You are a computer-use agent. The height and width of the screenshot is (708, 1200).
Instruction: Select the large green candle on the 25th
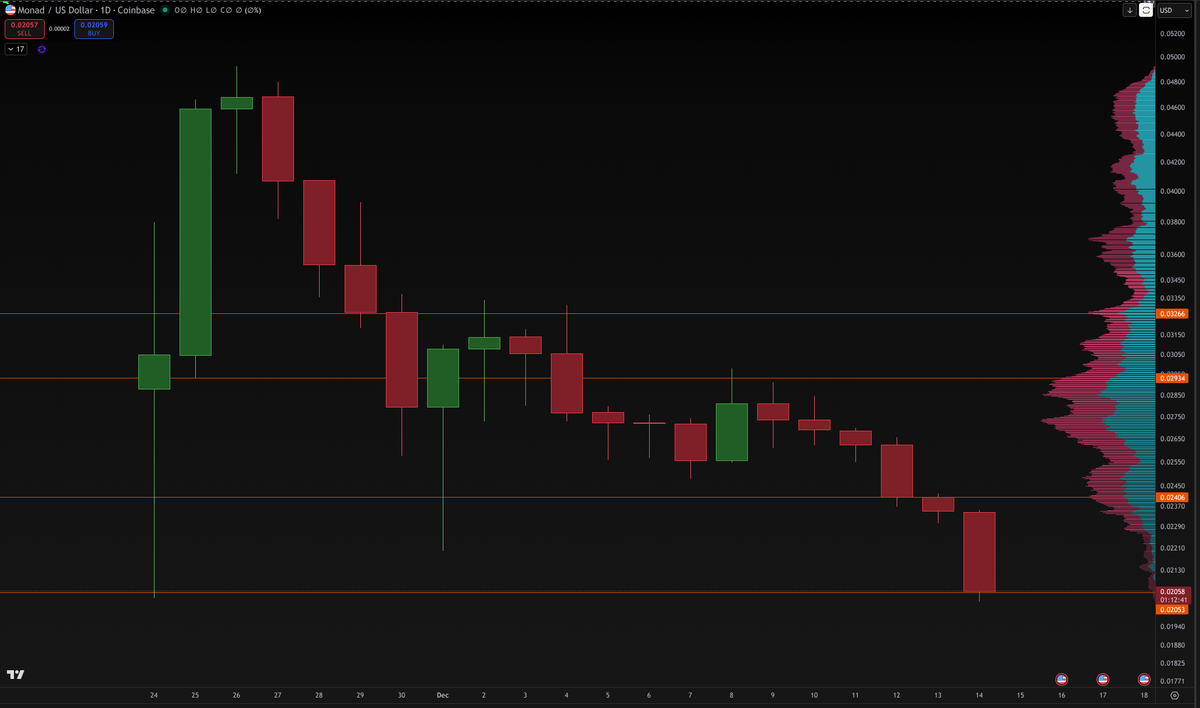point(195,232)
